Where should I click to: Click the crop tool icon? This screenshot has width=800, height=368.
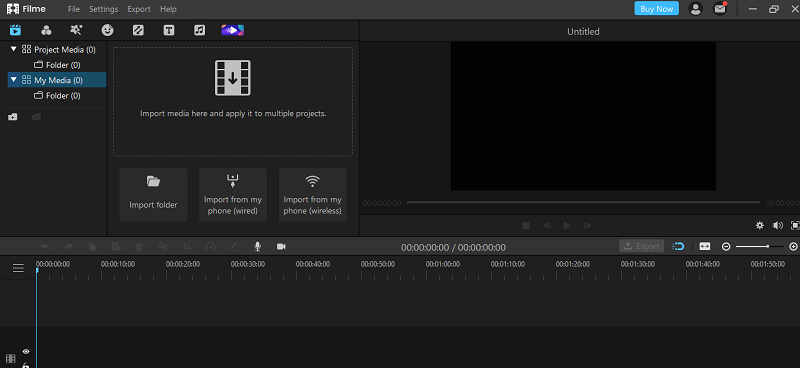click(187, 247)
